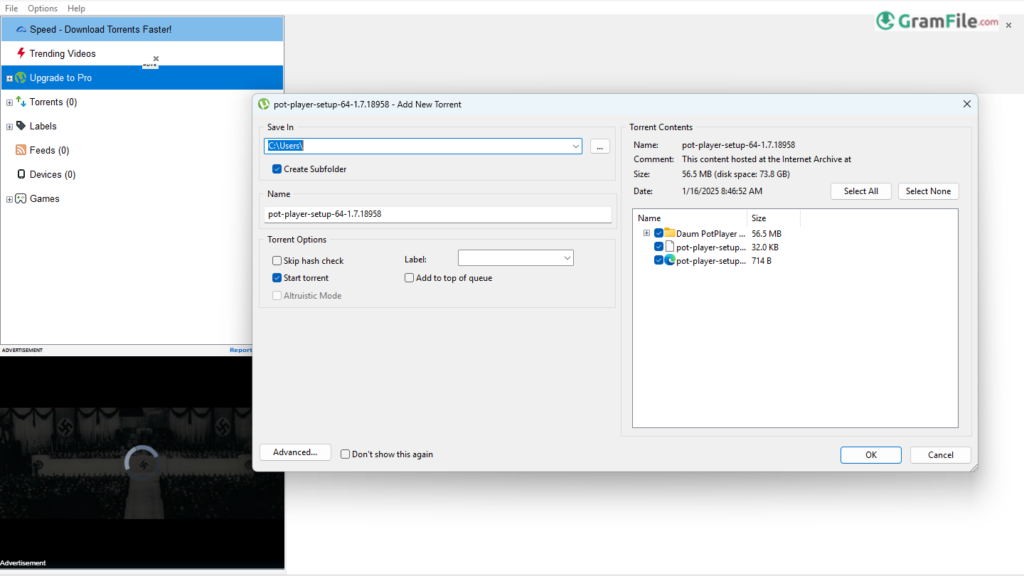Click the blank file icon for 32.0 KB item
This screenshot has width=1024, height=576.
(669, 247)
